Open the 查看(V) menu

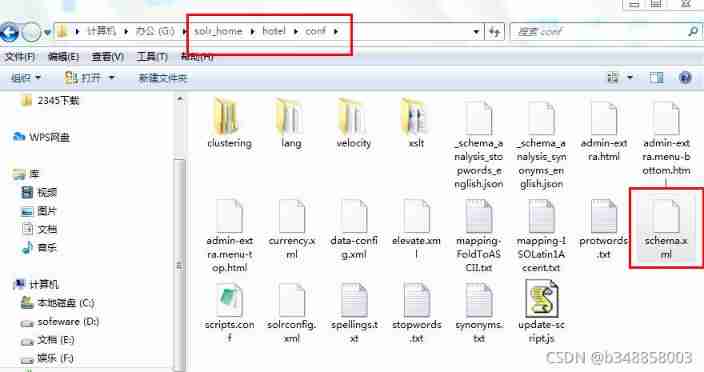tap(108, 57)
